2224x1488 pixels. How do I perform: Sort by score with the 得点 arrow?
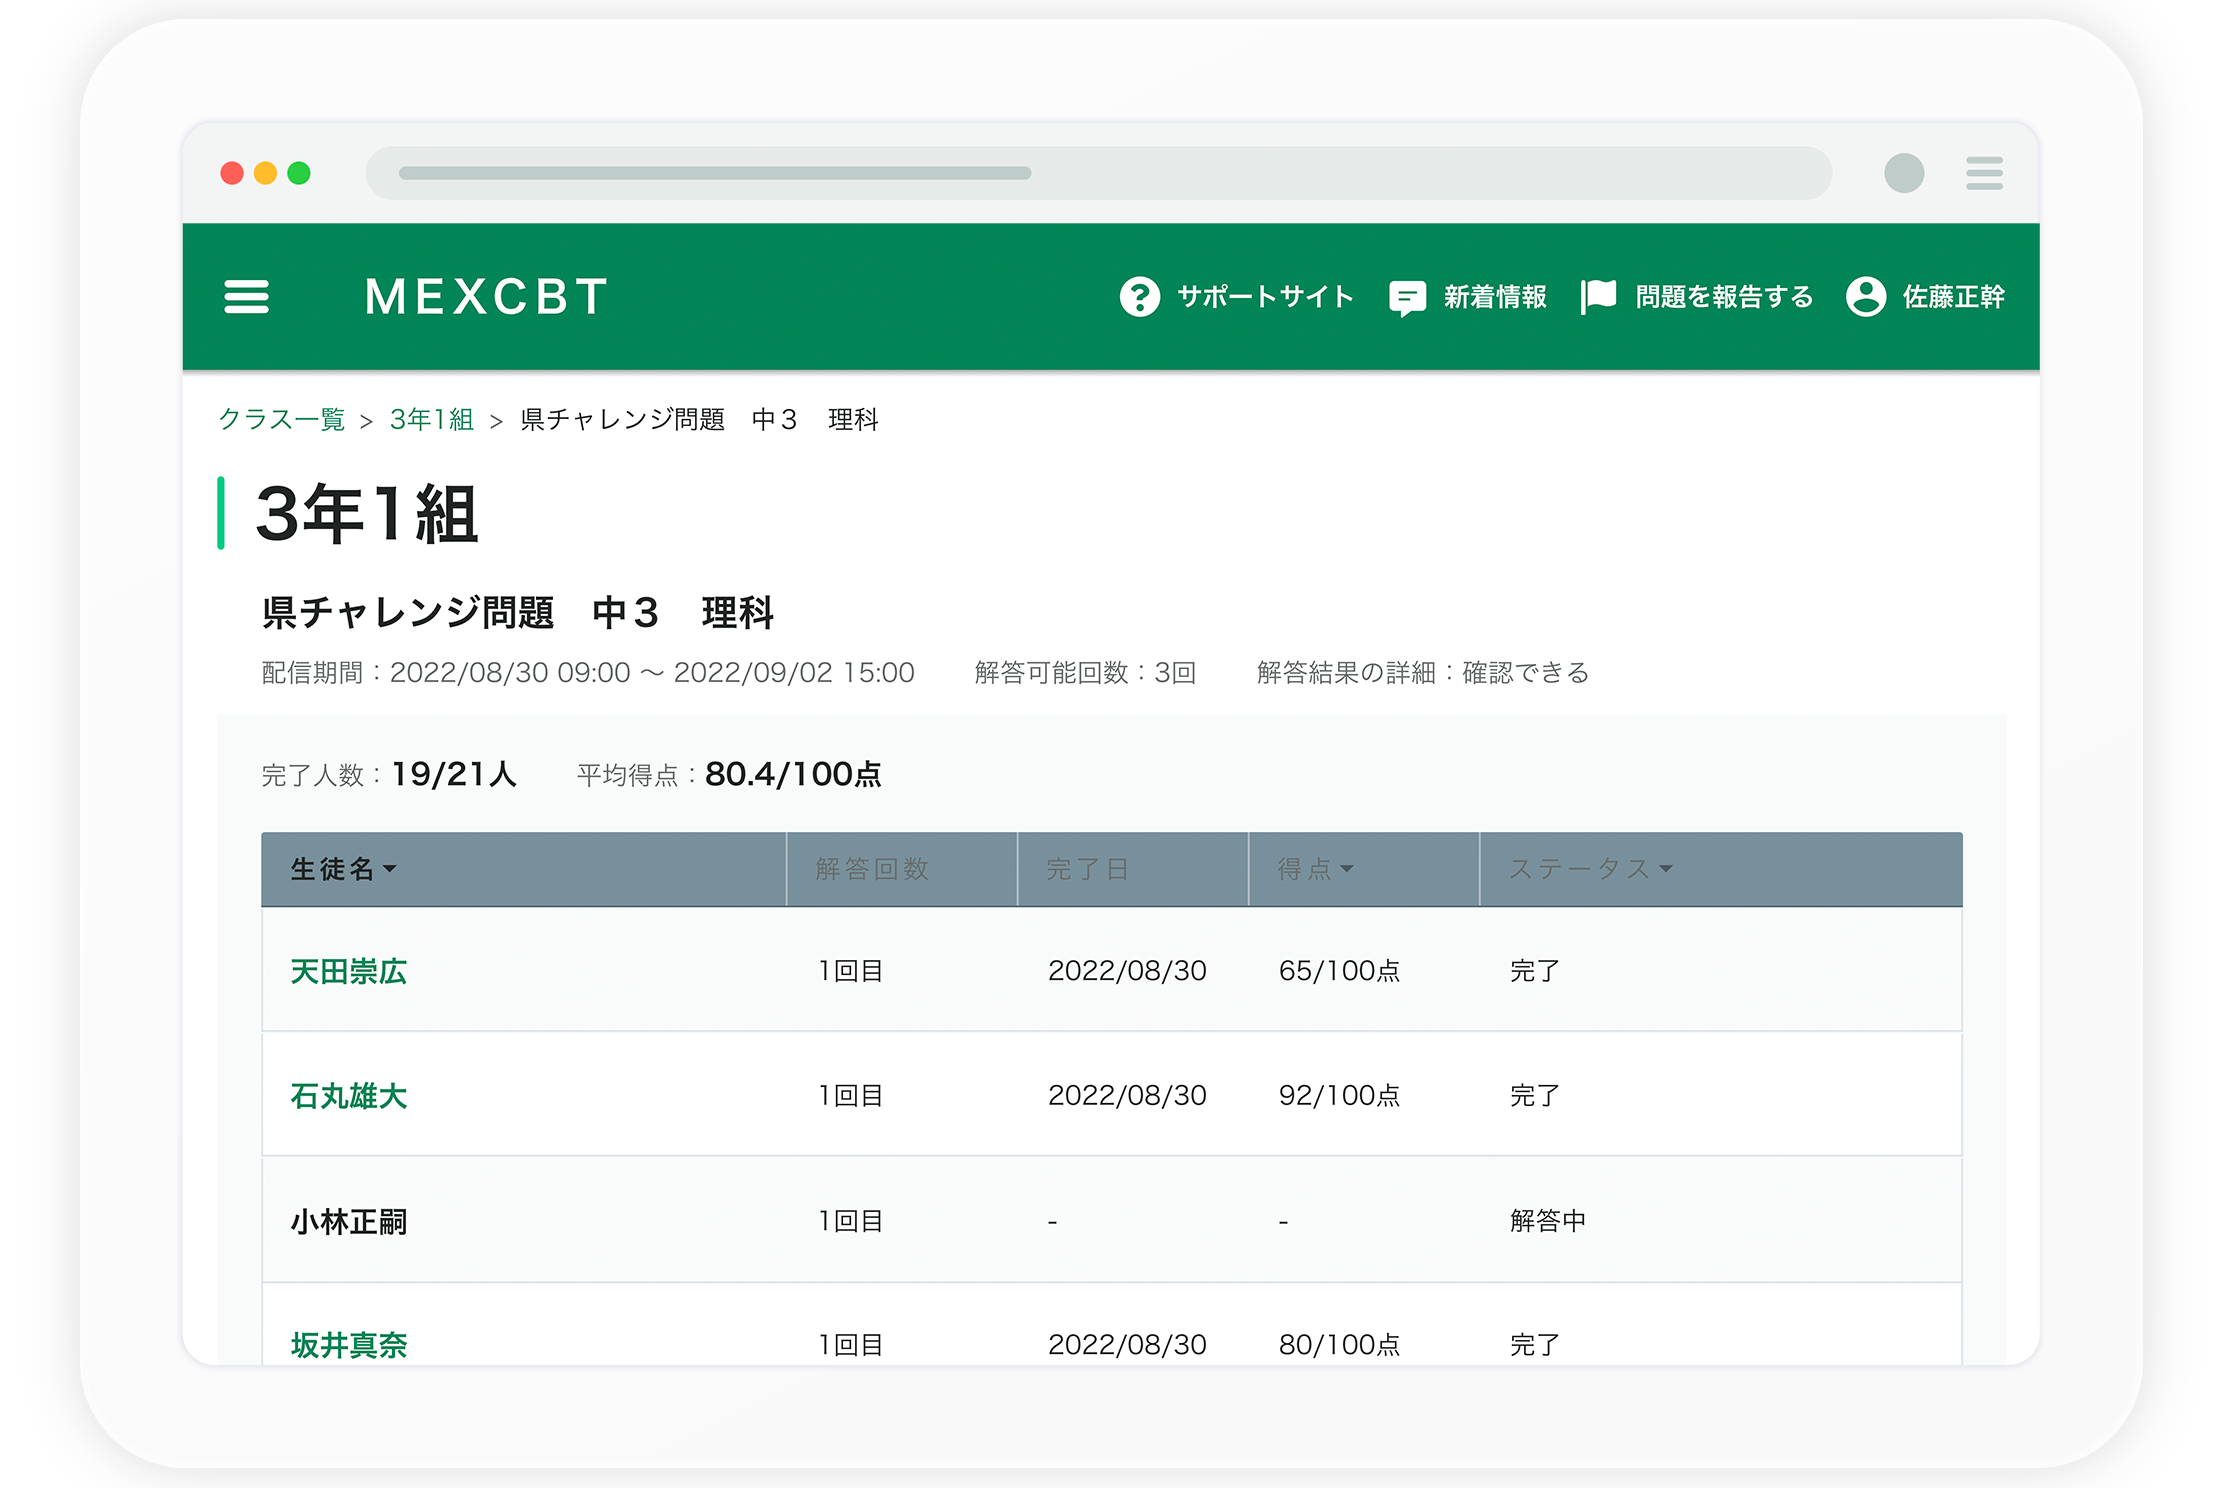pyautogui.click(x=1349, y=869)
